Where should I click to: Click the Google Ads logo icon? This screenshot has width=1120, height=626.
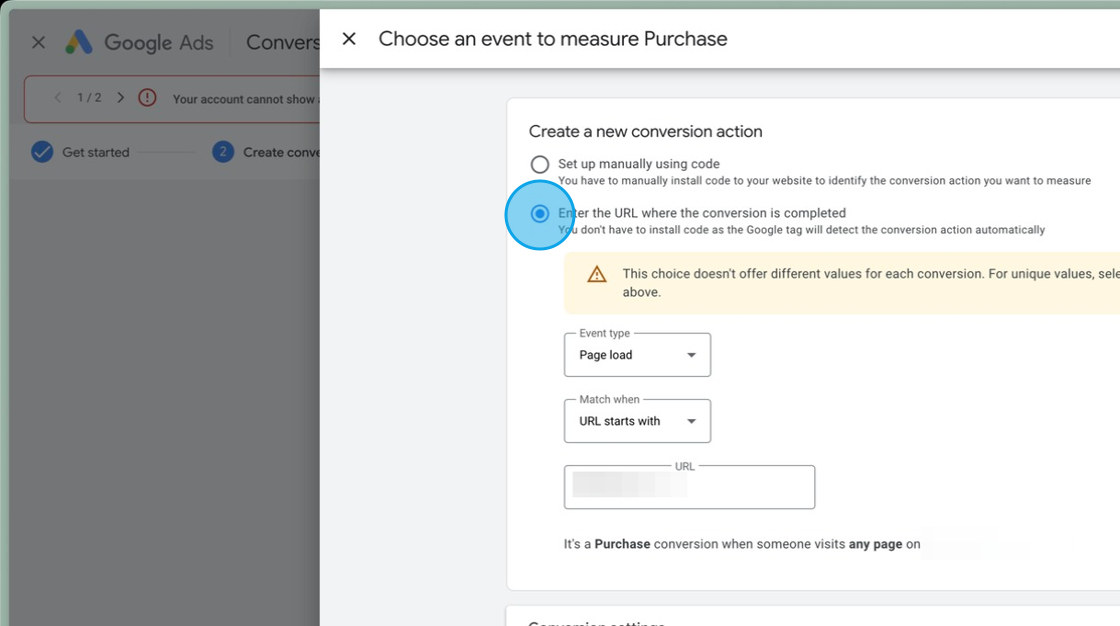[x=79, y=42]
